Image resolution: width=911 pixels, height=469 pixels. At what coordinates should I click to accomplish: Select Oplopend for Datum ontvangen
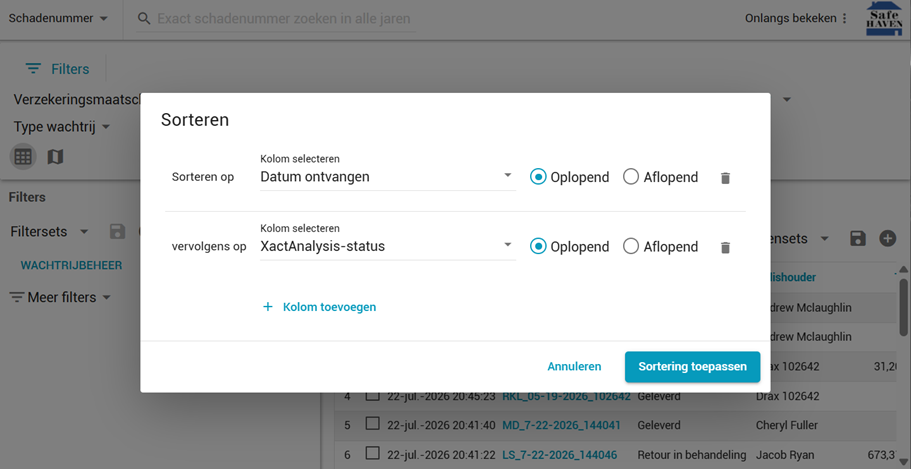tap(538, 177)
